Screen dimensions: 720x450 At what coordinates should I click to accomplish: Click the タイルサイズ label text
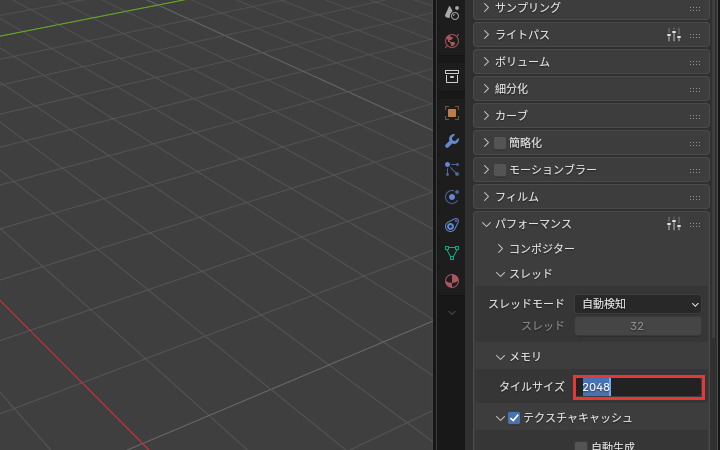coord(532,387)
